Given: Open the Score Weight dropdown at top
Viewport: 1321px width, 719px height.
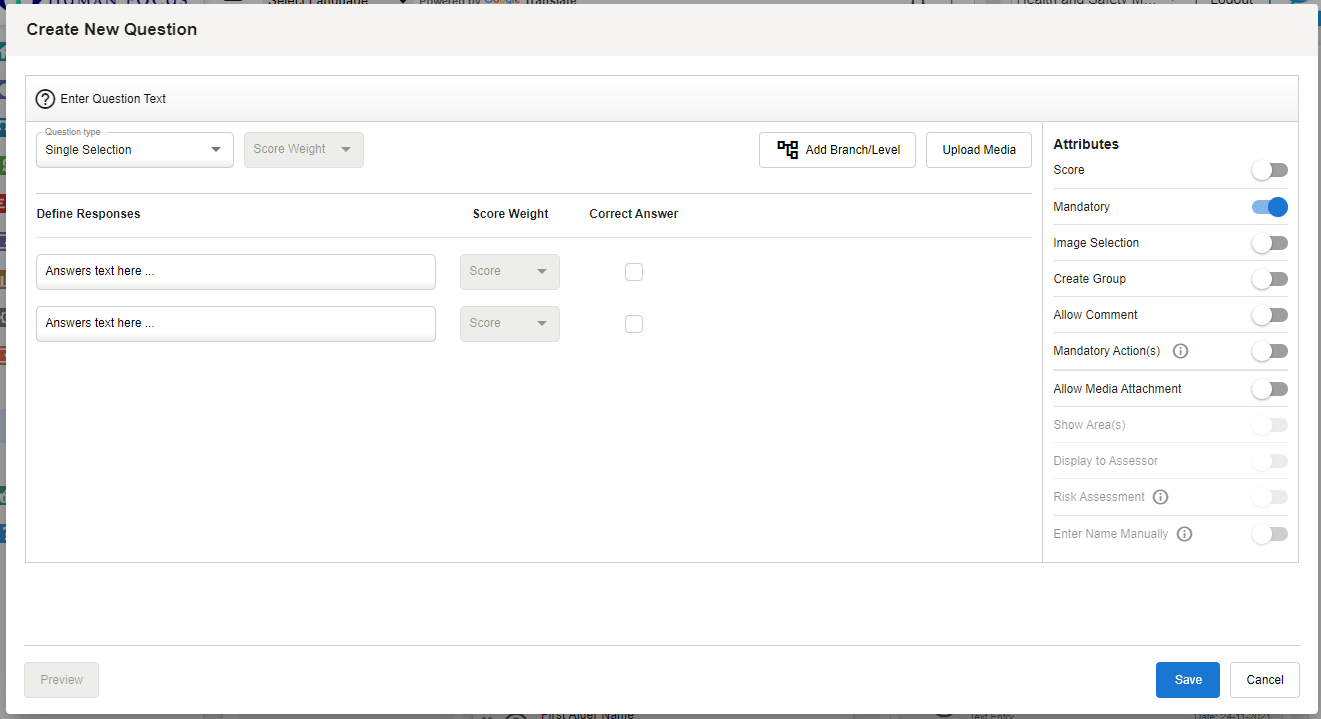Looking at the screenshot, I should coord(303,150).
